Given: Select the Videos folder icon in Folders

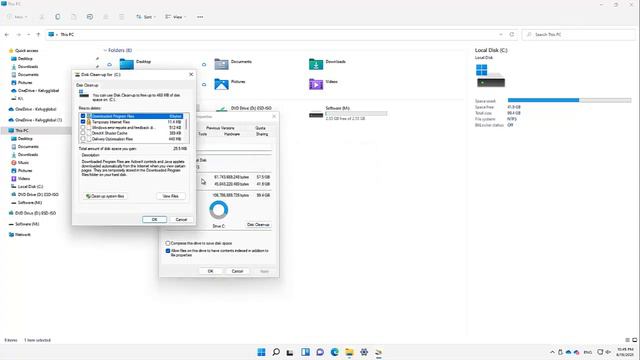Looking at the screenshot, I should tap(316, 84).
